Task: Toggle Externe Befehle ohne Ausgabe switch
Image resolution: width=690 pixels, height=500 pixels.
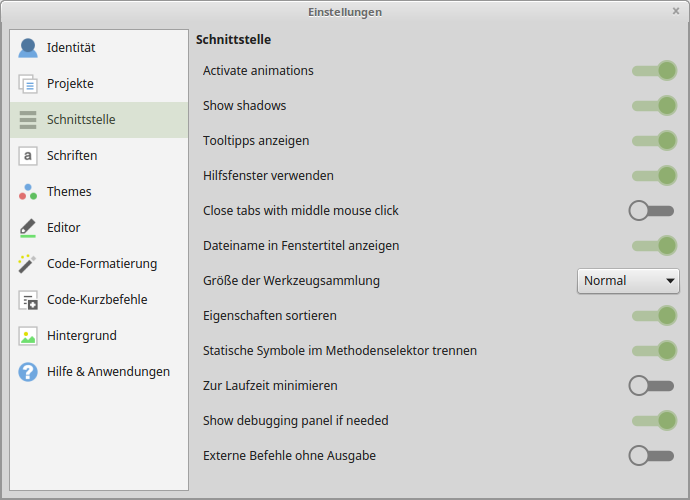Action: click(x=652, y=456)
